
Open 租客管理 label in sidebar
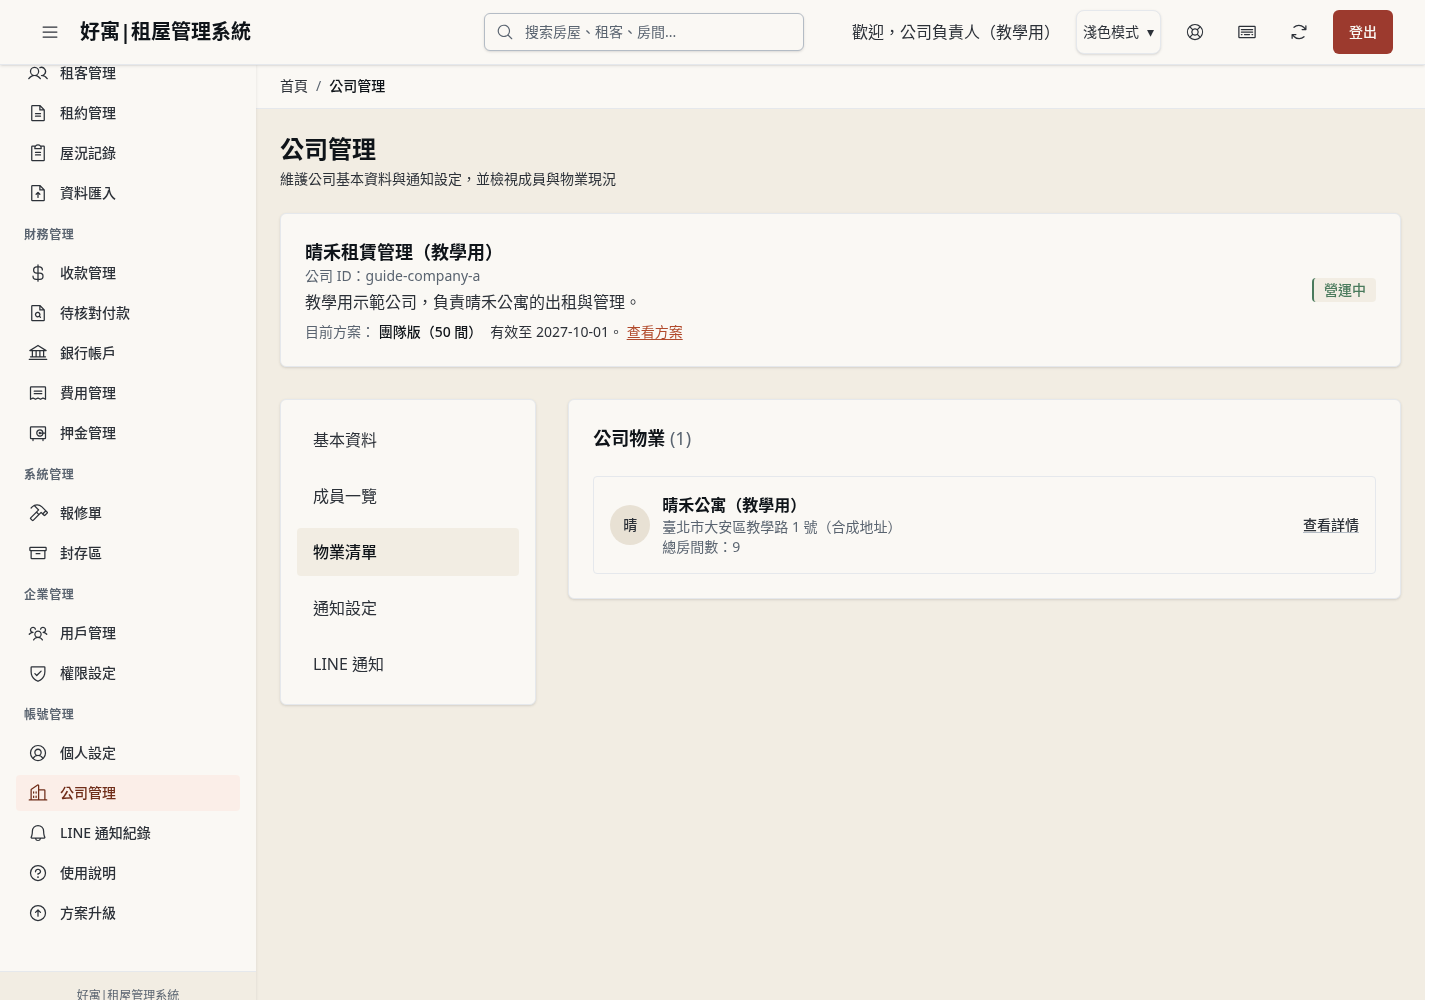[88, 73]
